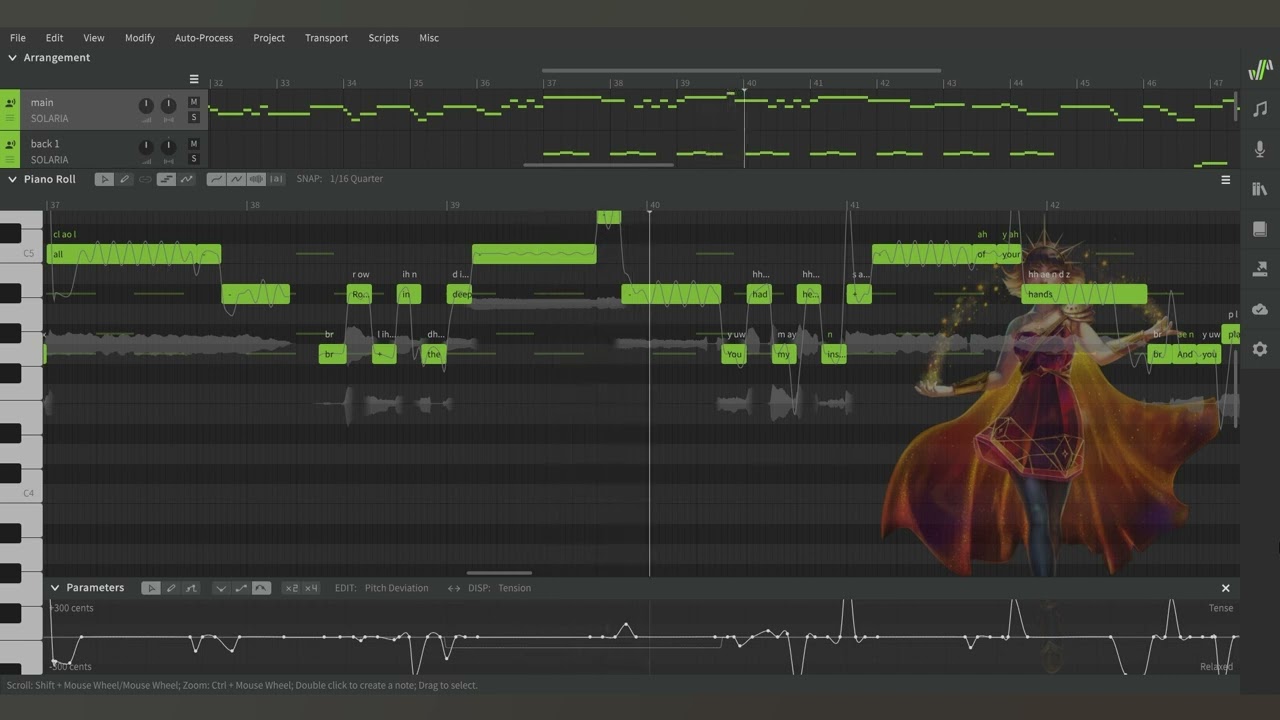Select the back 1 track name
Viewport: 1280px width, 720px height.
point(45,144)
